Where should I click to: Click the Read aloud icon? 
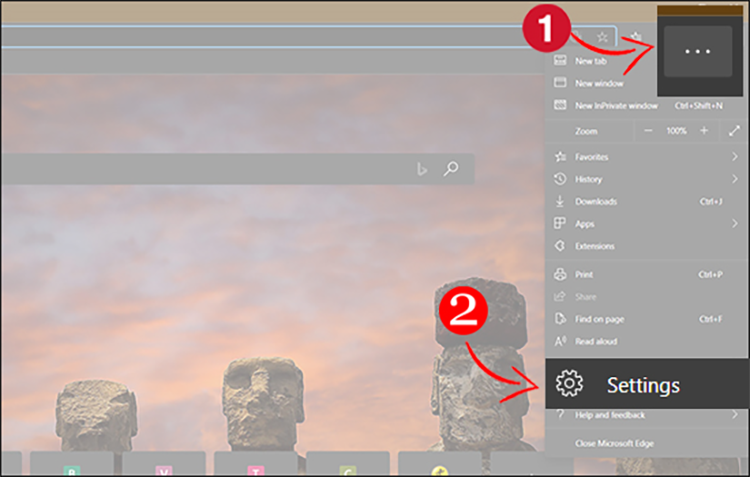point(560,341)
